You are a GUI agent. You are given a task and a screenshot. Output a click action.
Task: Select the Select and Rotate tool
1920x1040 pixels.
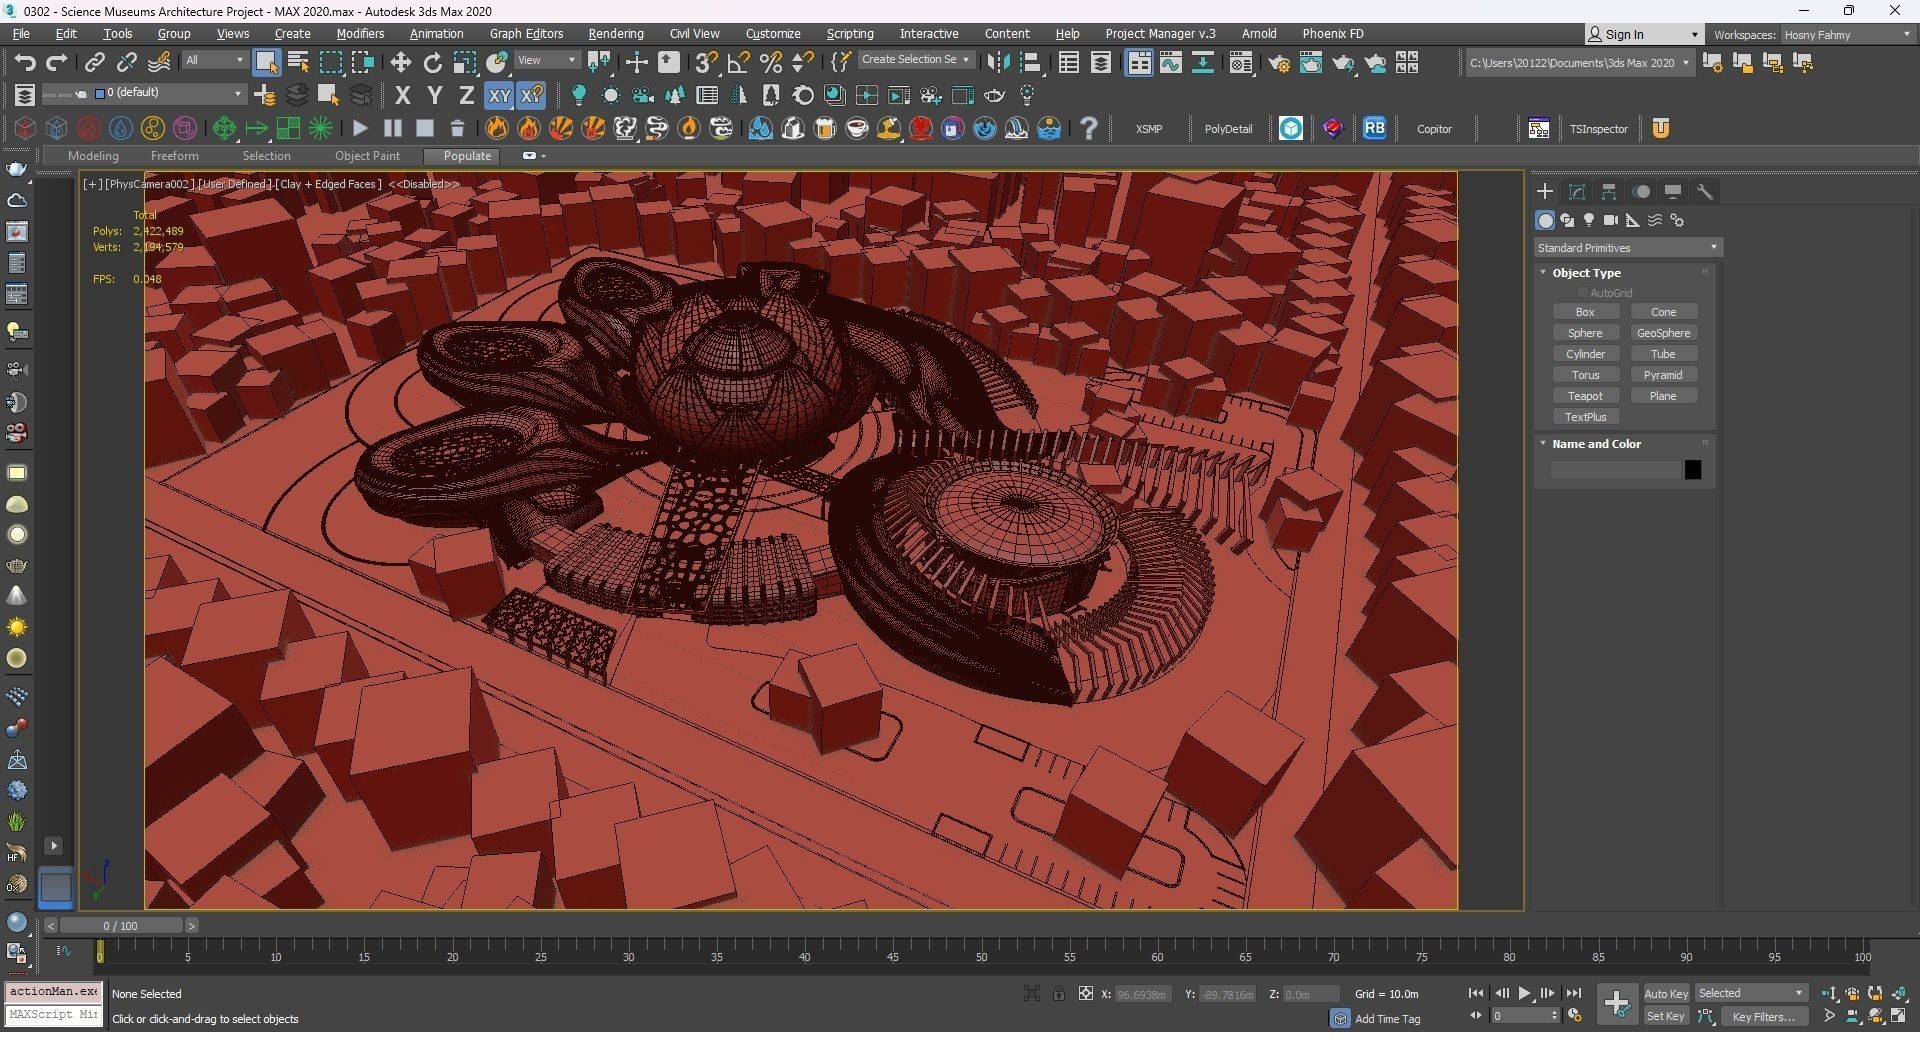[433, 63]
